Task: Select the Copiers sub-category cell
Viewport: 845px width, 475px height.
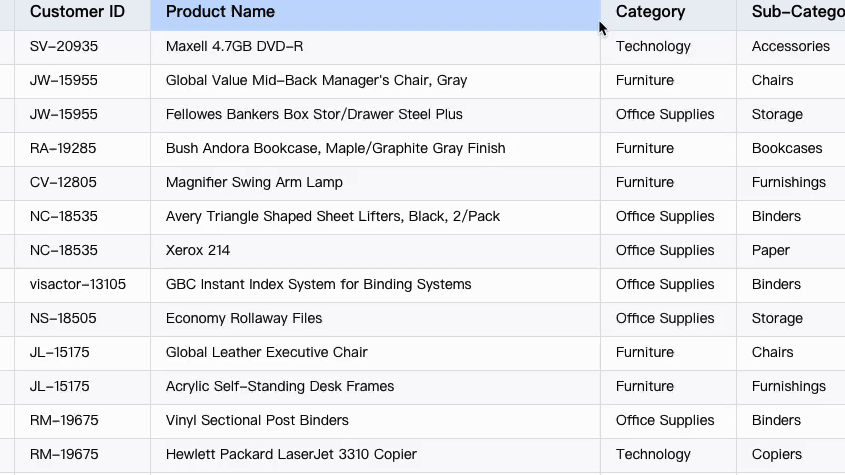Action: [777, 455]
